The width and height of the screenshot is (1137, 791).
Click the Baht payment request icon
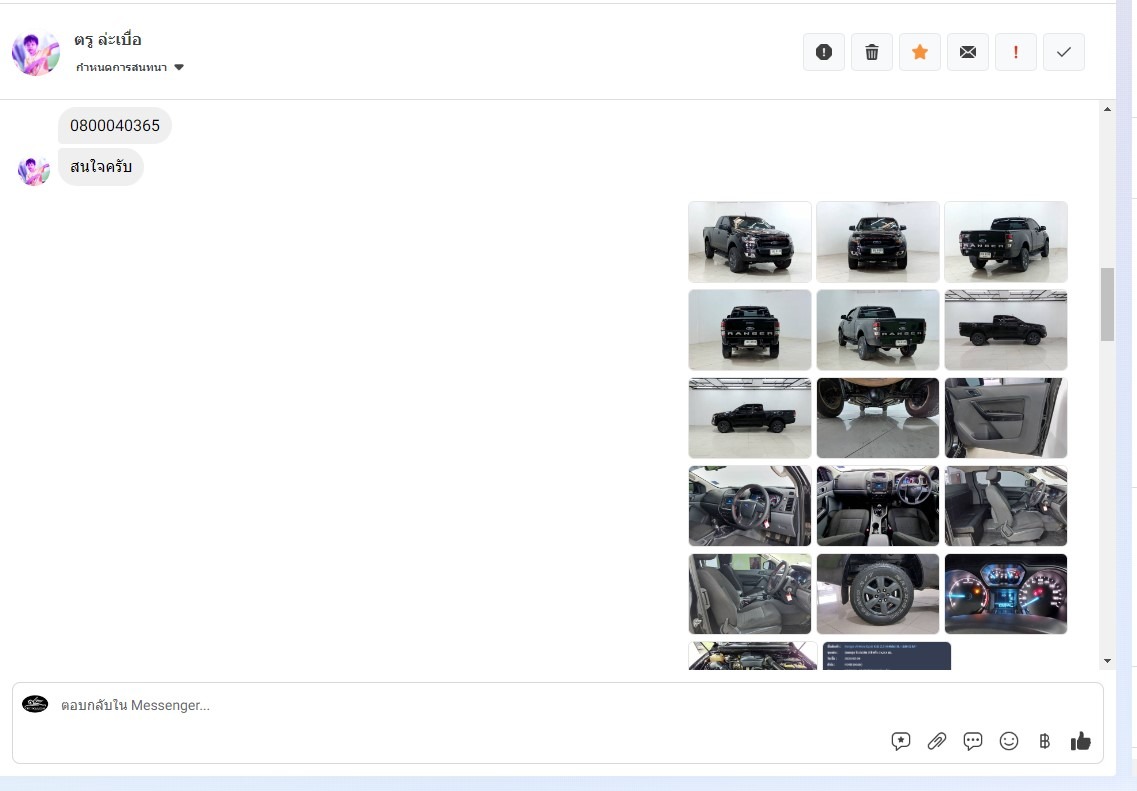pyautogui.click(x=1044, y=741)
